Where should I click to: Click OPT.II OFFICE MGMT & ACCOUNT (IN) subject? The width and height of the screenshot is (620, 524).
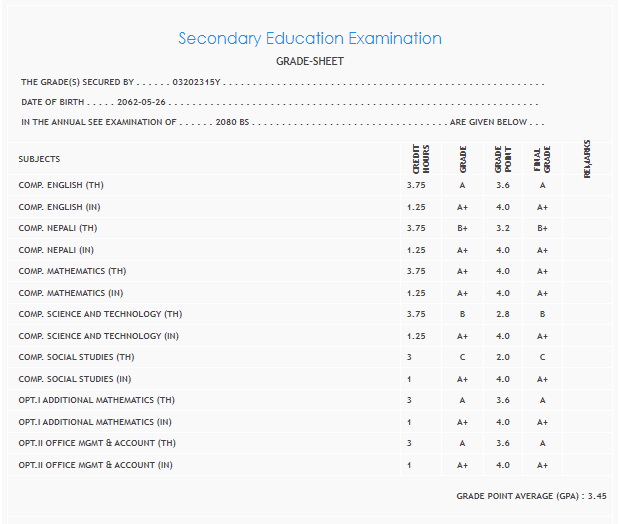click(95, 465)
